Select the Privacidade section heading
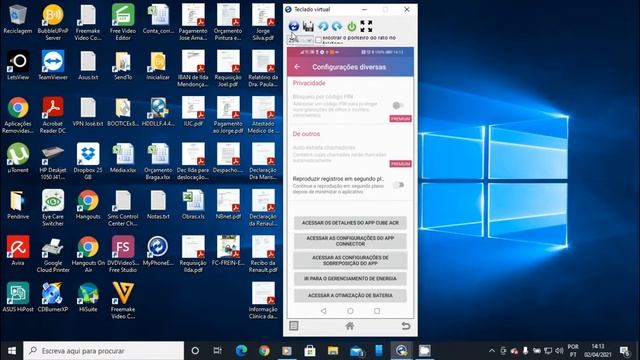 coord(309,83)
